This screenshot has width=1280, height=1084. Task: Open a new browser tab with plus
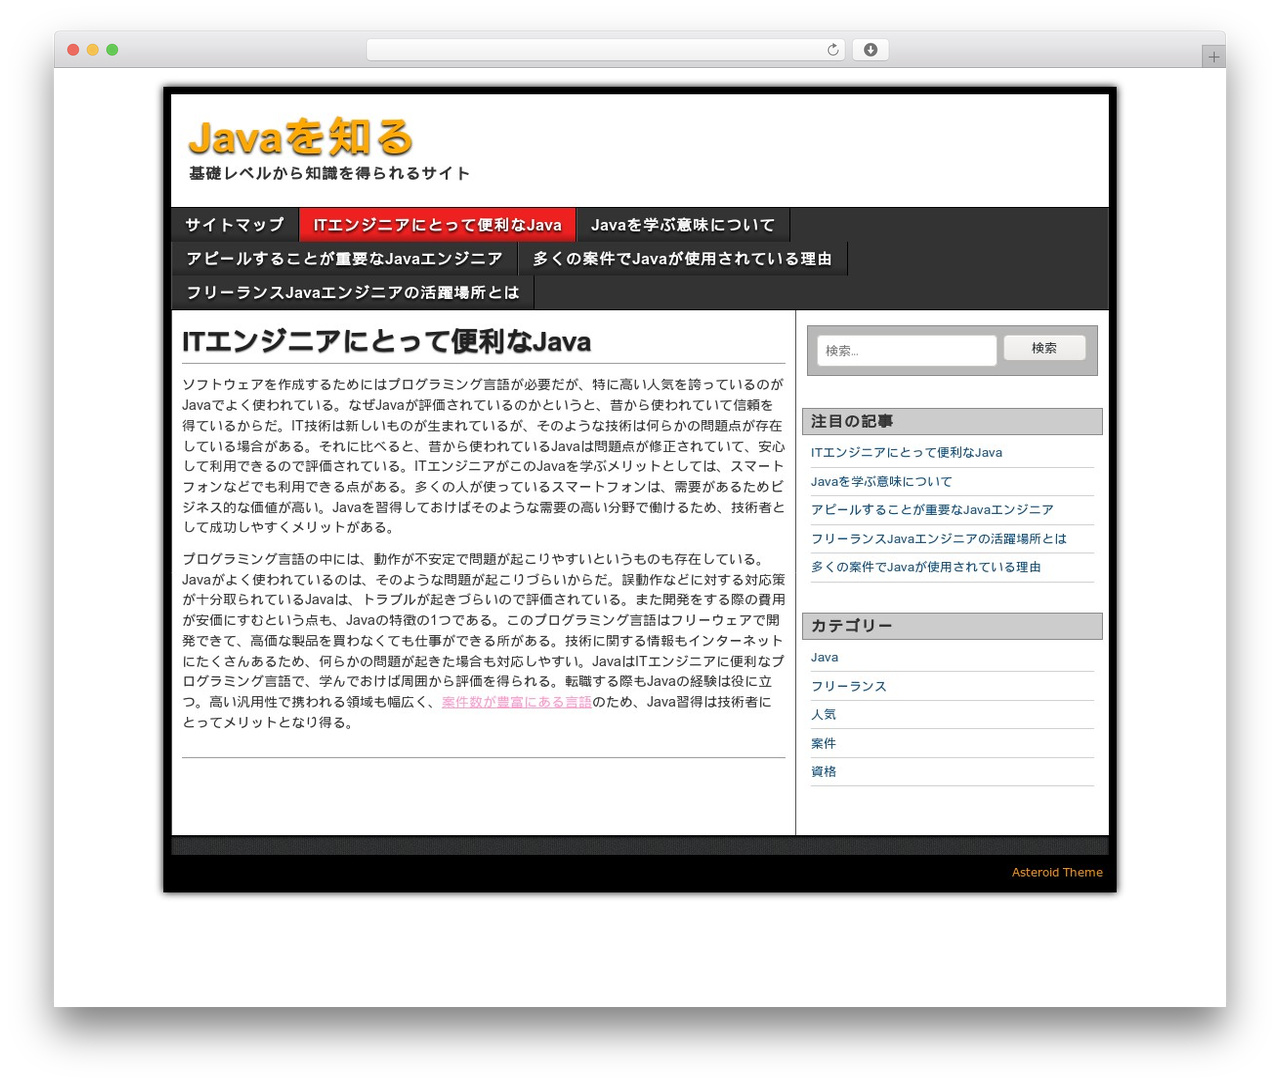coord(1213,57)
